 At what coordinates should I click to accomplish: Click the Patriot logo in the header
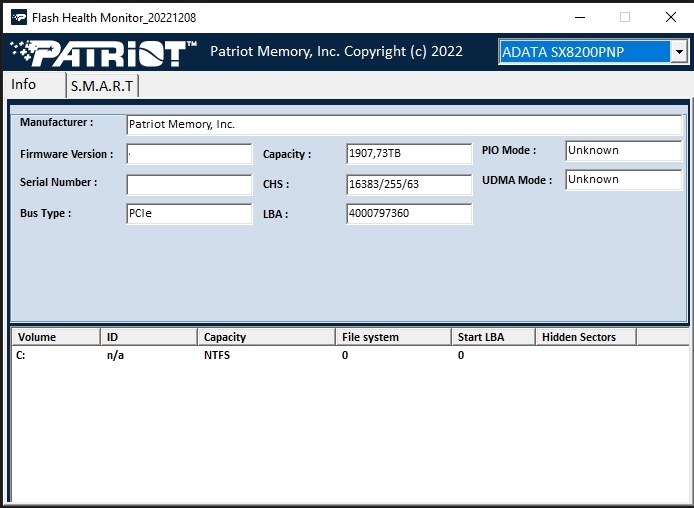(103, 53)
